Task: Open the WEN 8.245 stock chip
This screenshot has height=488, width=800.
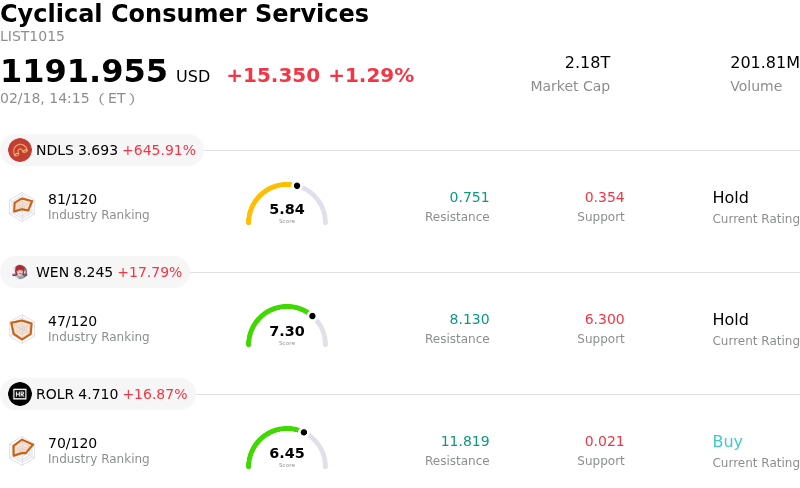Action: tap(96, 272)
